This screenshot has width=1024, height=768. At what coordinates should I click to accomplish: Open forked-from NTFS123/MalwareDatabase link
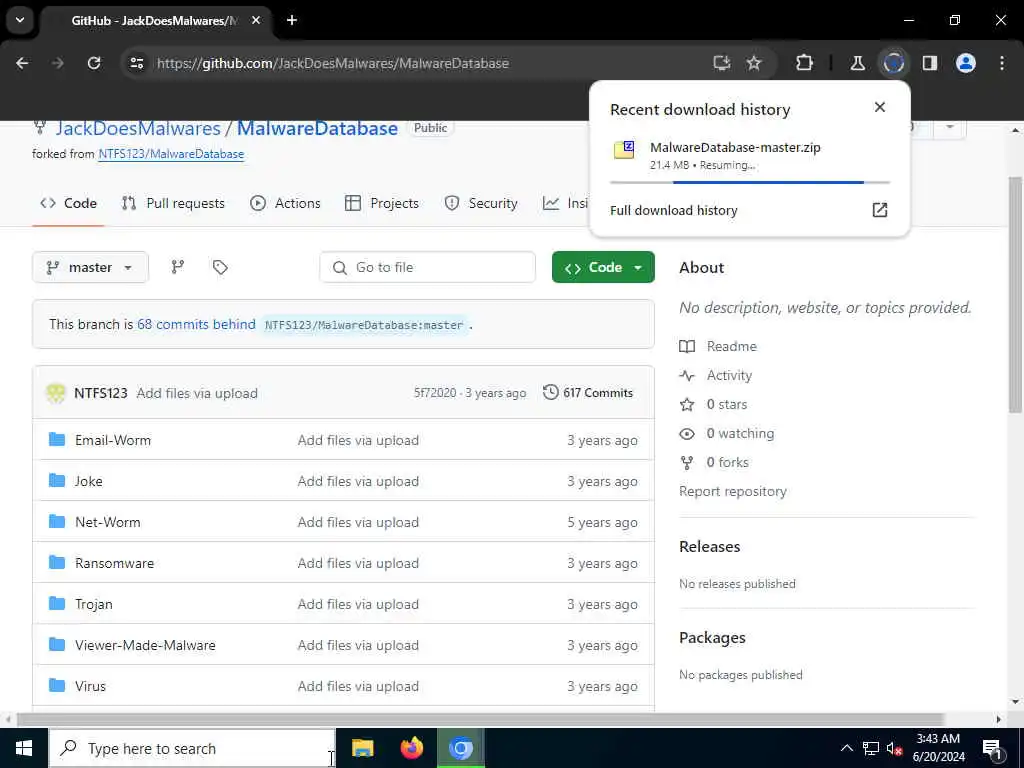[x=171, y=154]
